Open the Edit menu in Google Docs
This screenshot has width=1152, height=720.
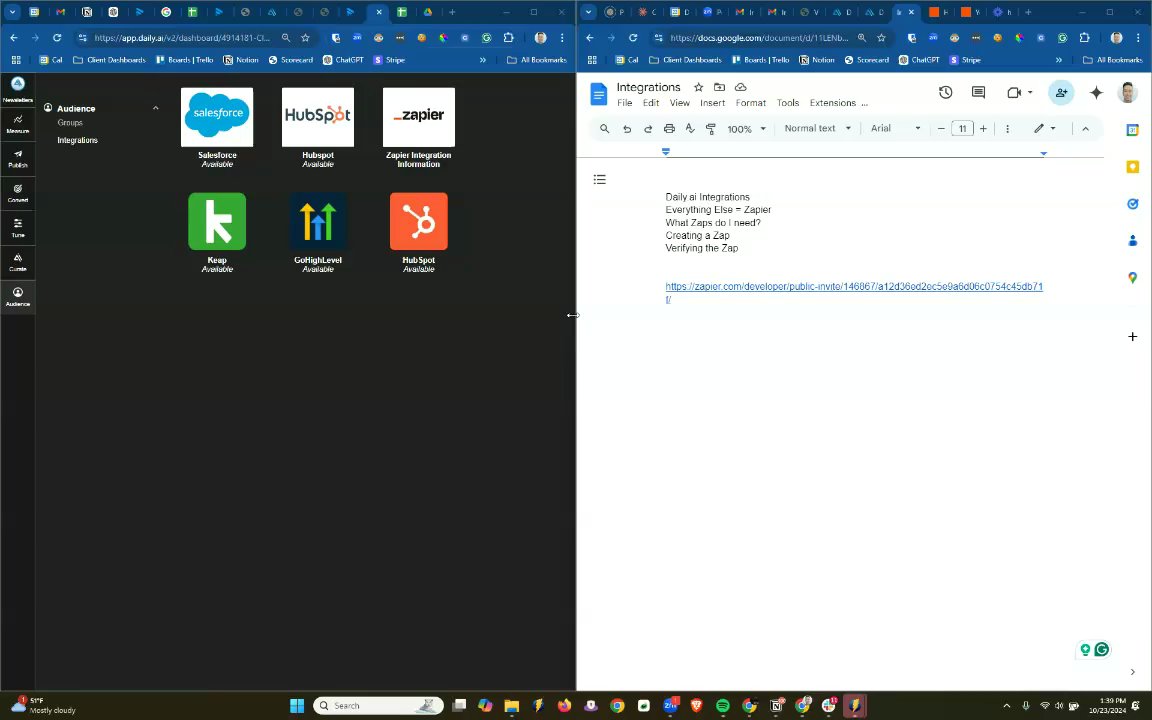point(651,103)
